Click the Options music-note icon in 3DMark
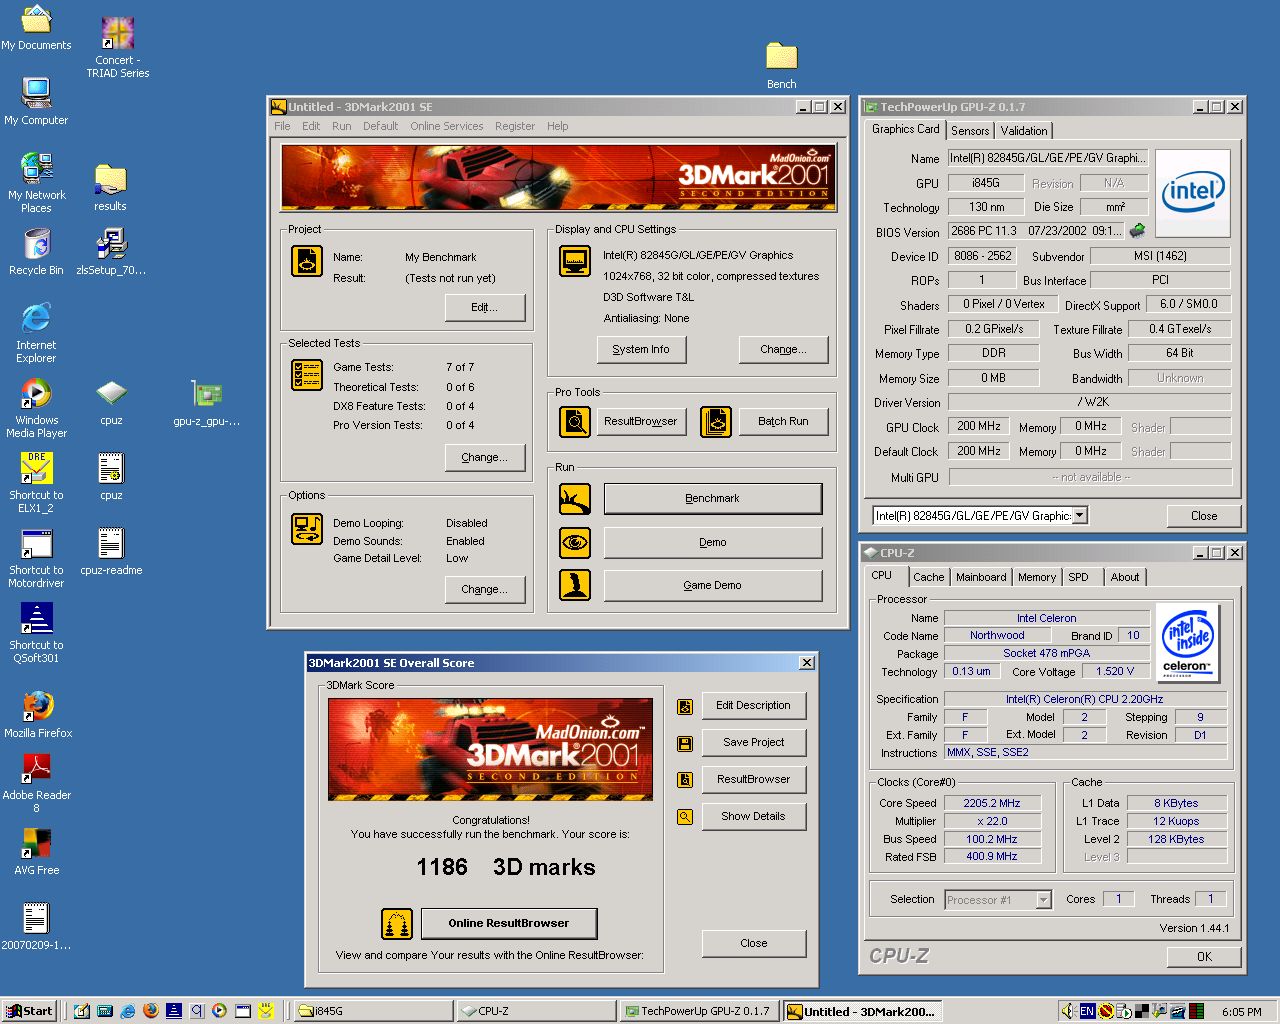 coord(307,529)
